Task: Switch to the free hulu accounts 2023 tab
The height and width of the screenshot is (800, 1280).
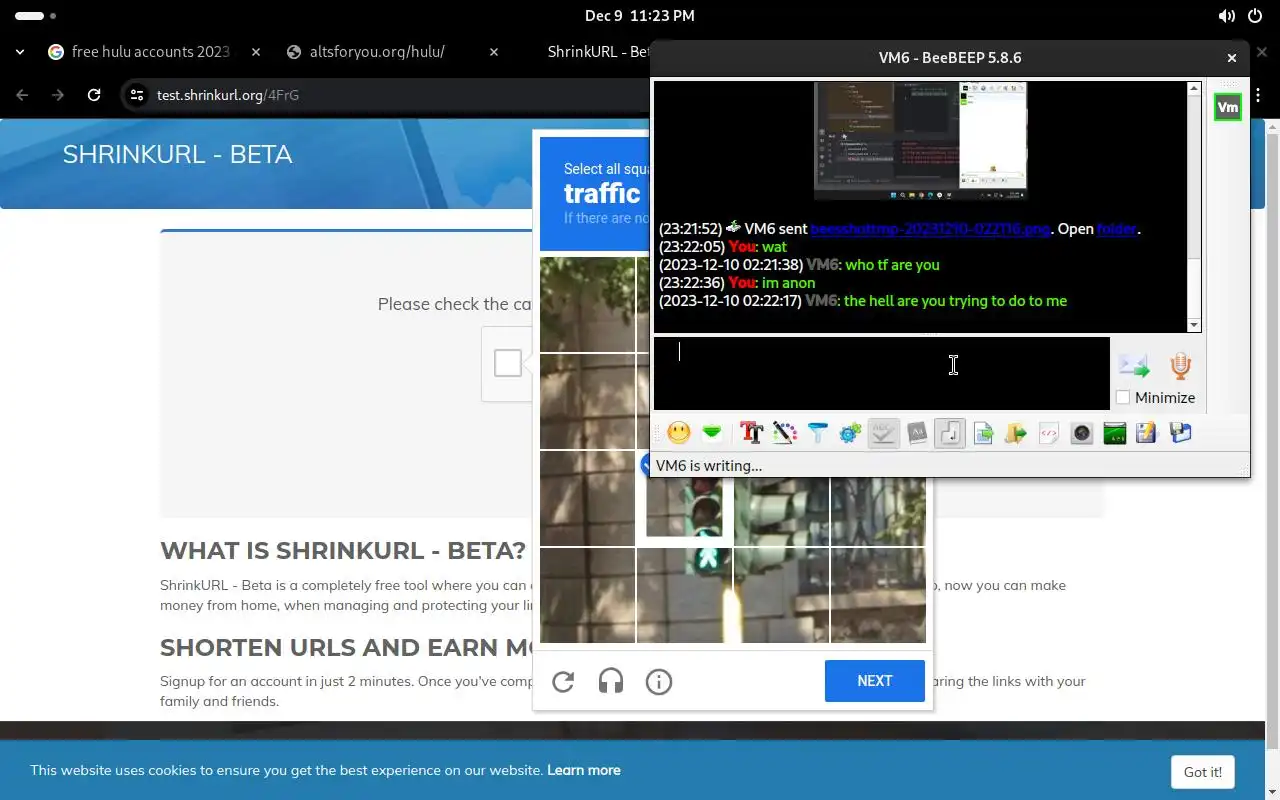Action: [x=150, y=52]
